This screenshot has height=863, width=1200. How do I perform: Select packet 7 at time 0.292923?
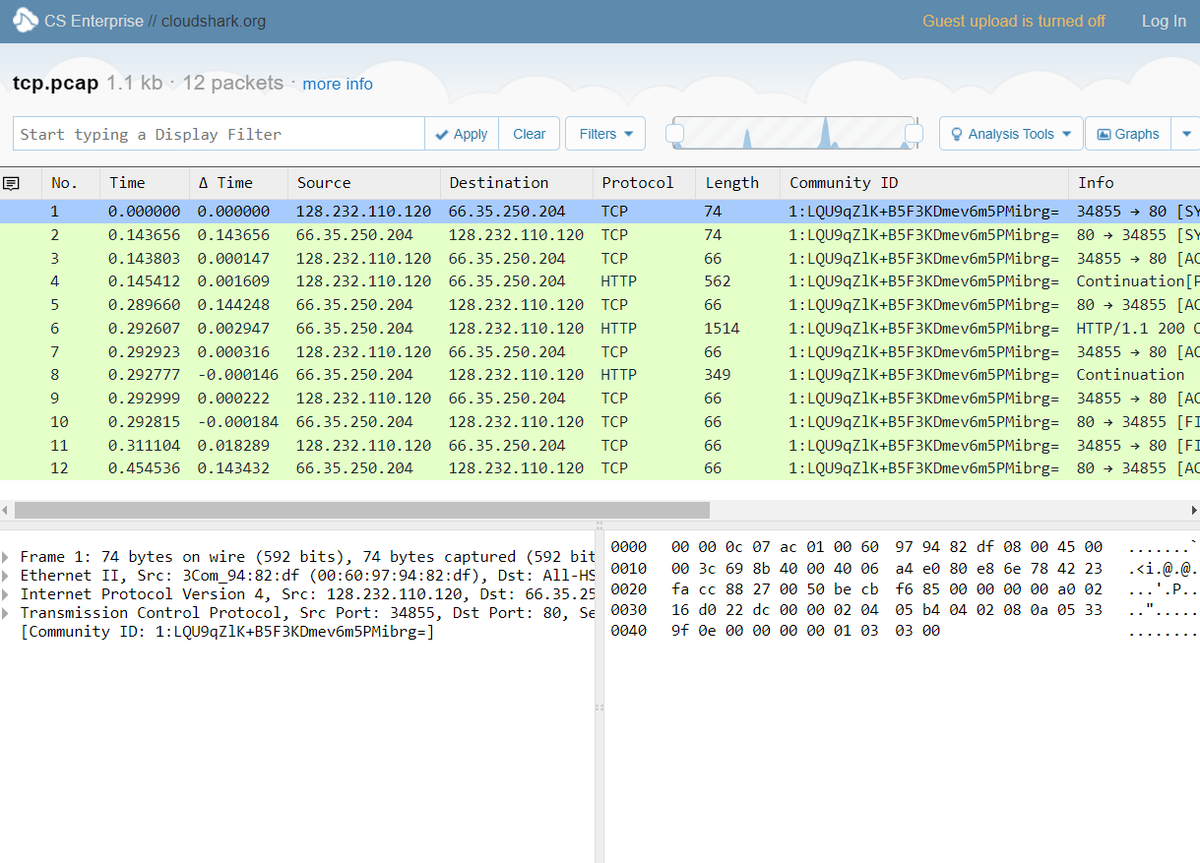point(600,352)
